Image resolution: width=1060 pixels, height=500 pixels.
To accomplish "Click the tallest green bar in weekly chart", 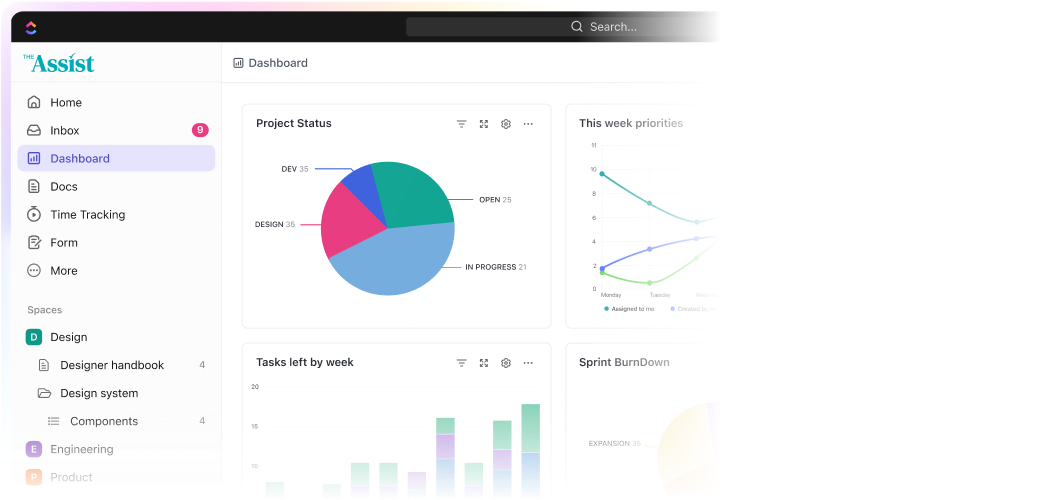I will coord(531,428).
